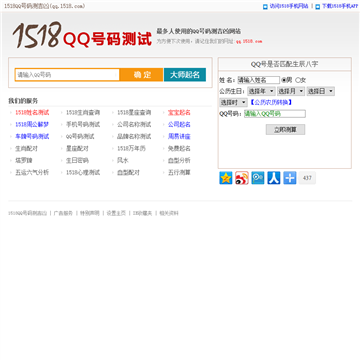Open 手机号码测试 link
Screen dimensions: 360x360
tap(83, 125)
